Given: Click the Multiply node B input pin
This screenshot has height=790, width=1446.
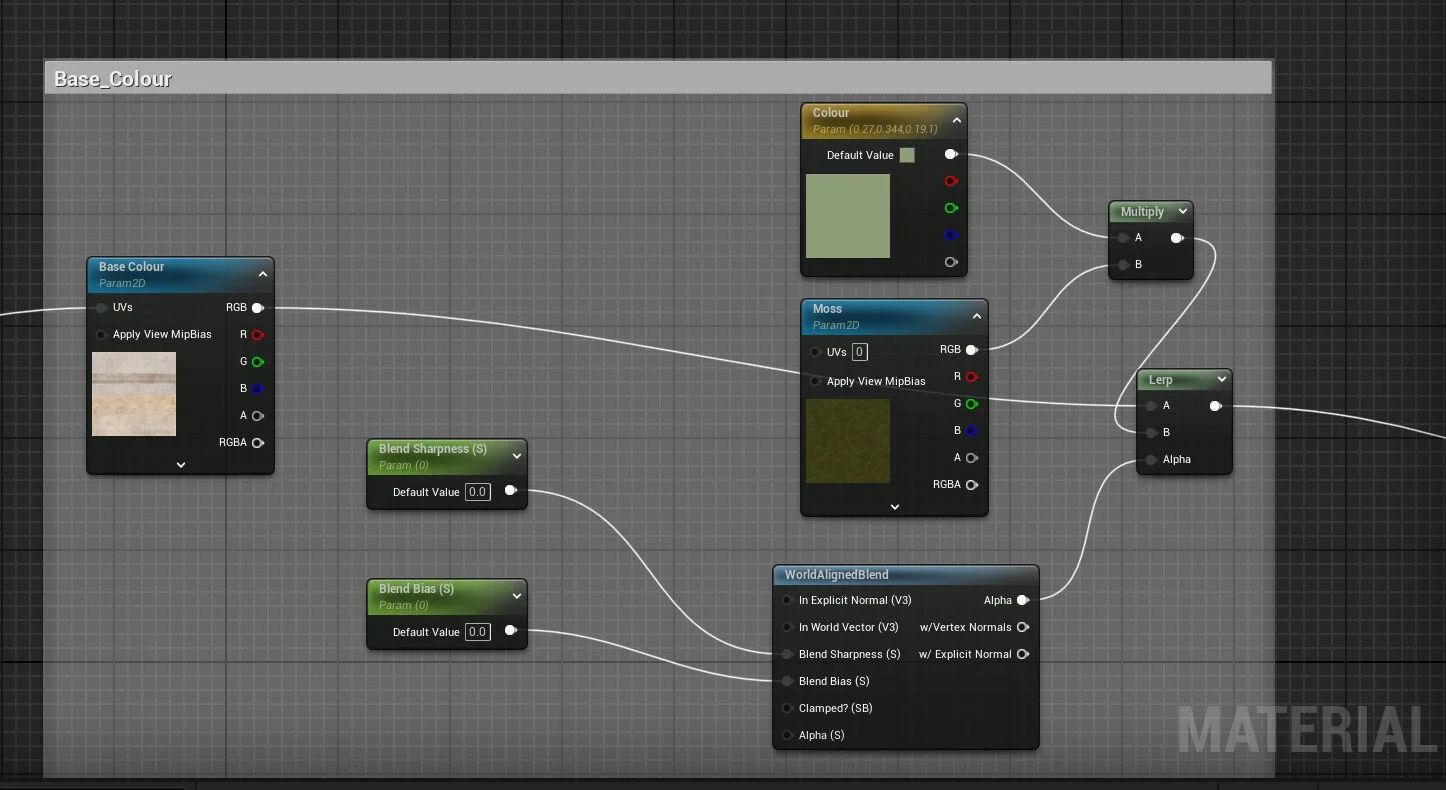Looking at the screenshot, I should click(x=1123, y=265).
